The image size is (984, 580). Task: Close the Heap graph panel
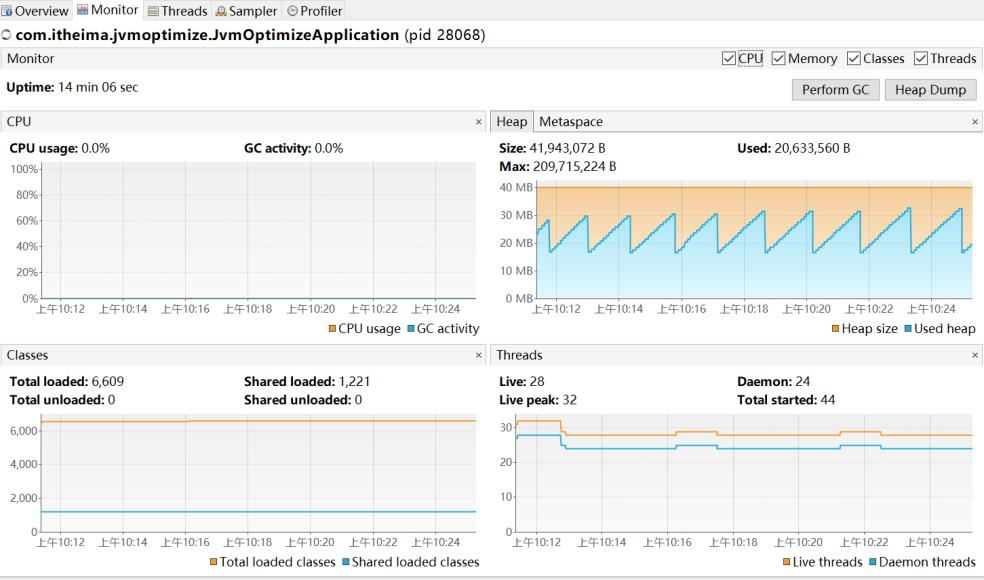pos(975,122)
